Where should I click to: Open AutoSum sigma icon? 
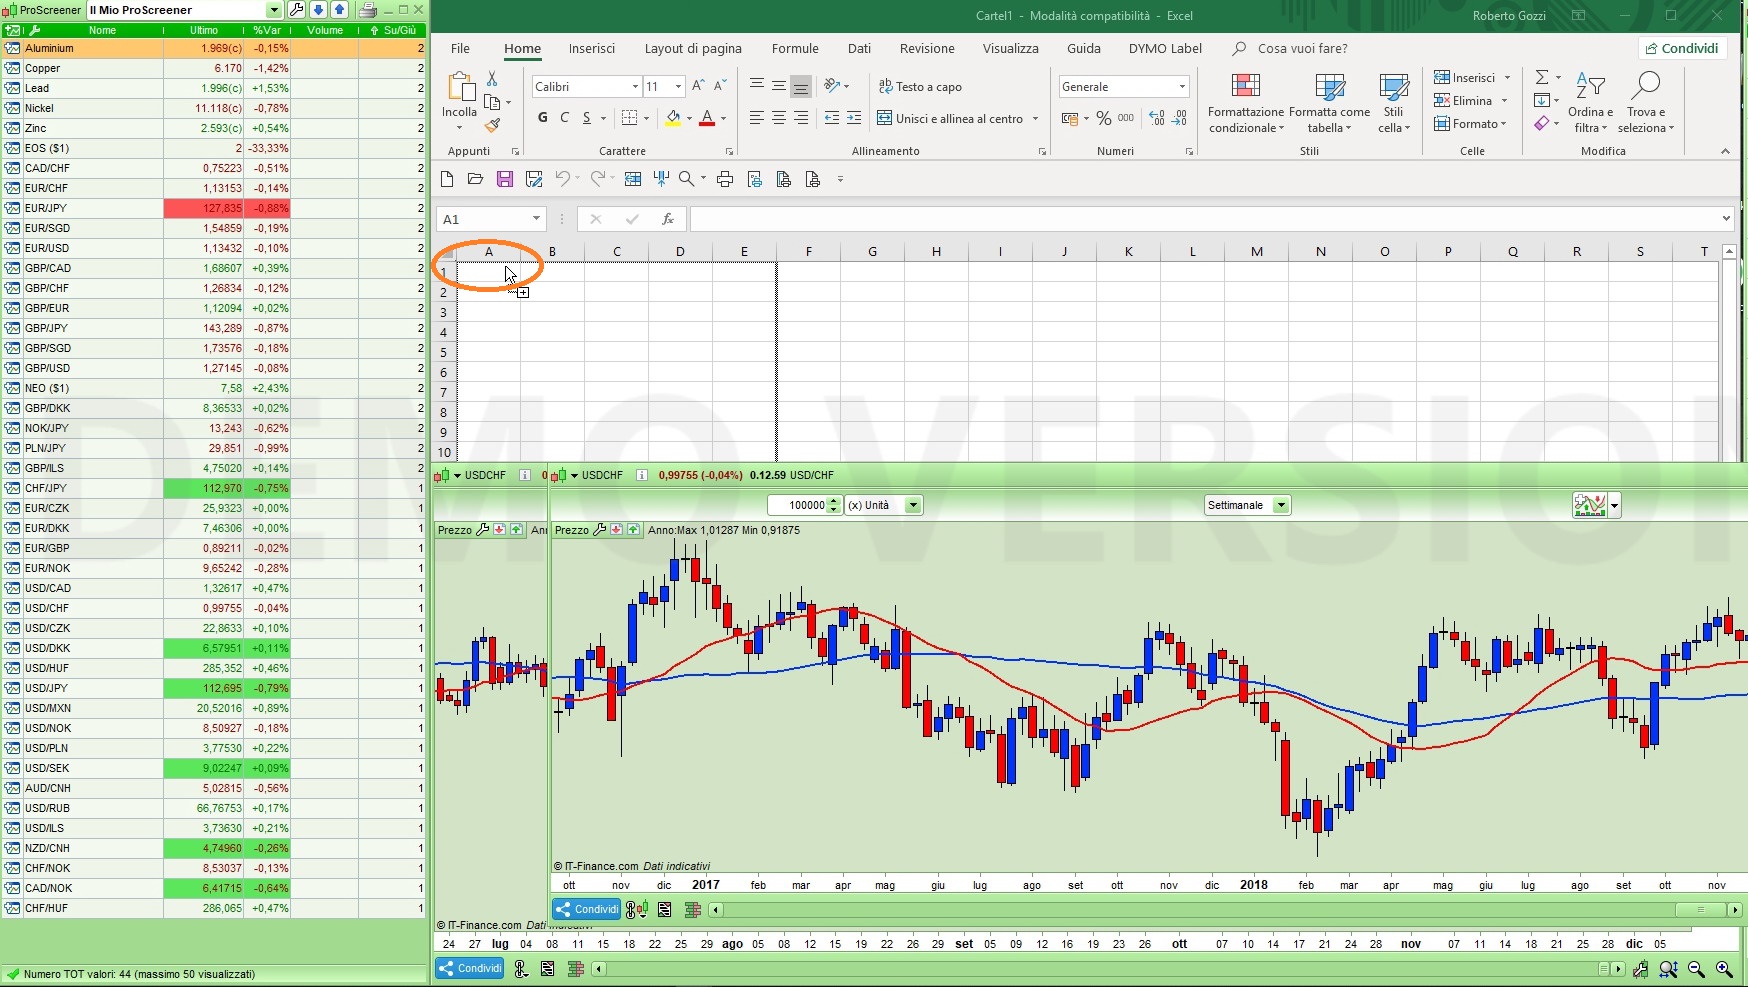click(x=1542, y=77)
